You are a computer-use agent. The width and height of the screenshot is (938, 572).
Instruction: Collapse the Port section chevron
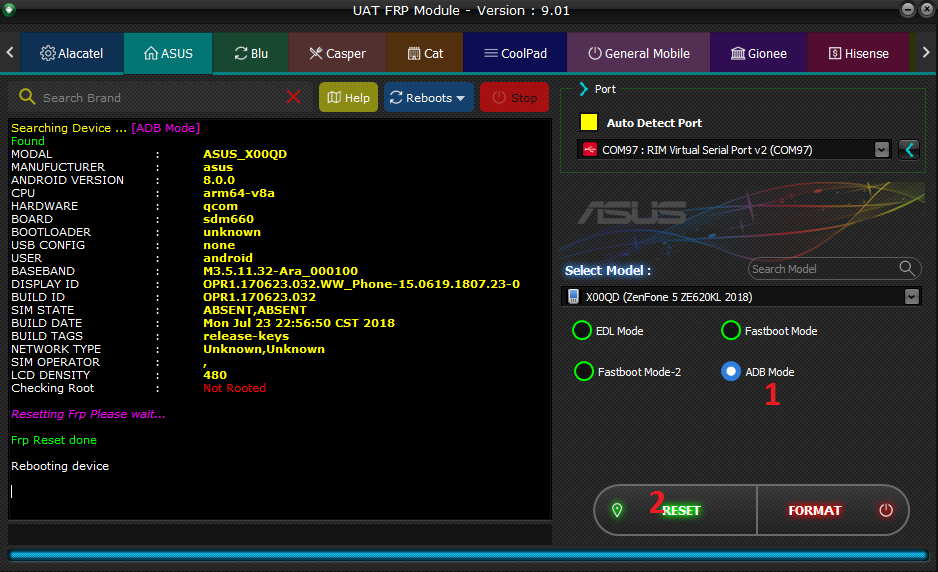pos(584,89)
